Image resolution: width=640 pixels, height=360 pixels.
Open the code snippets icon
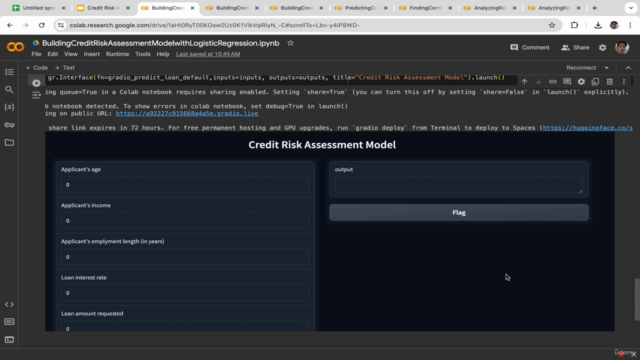click(9, 304)
